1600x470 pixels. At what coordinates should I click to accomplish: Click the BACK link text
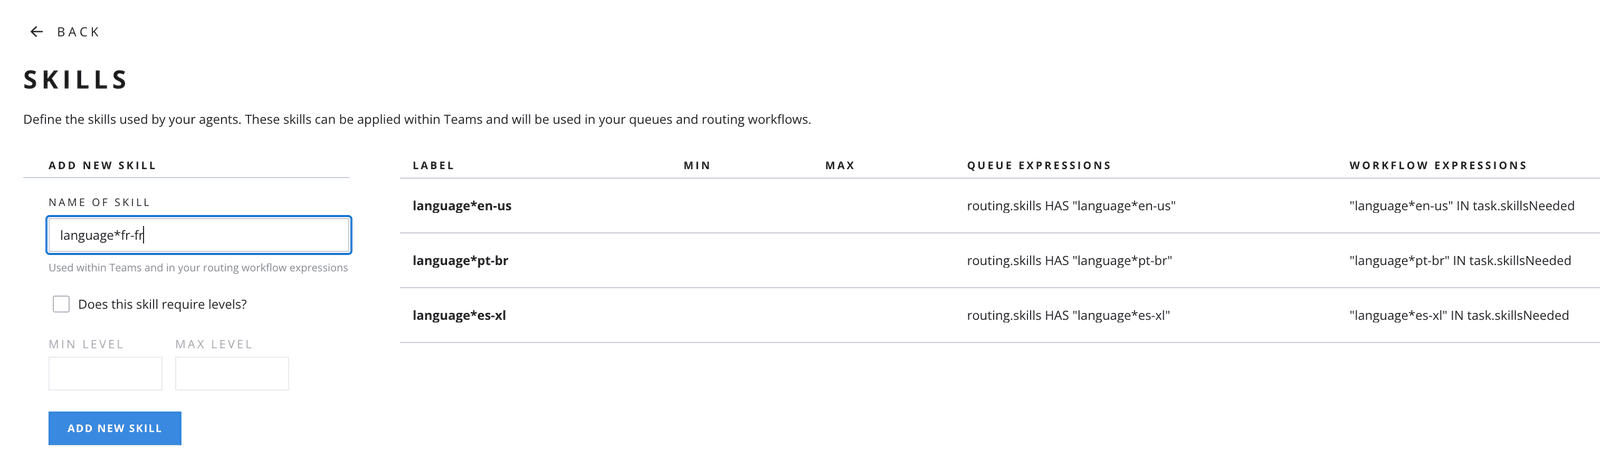click(x=78, y=32)
